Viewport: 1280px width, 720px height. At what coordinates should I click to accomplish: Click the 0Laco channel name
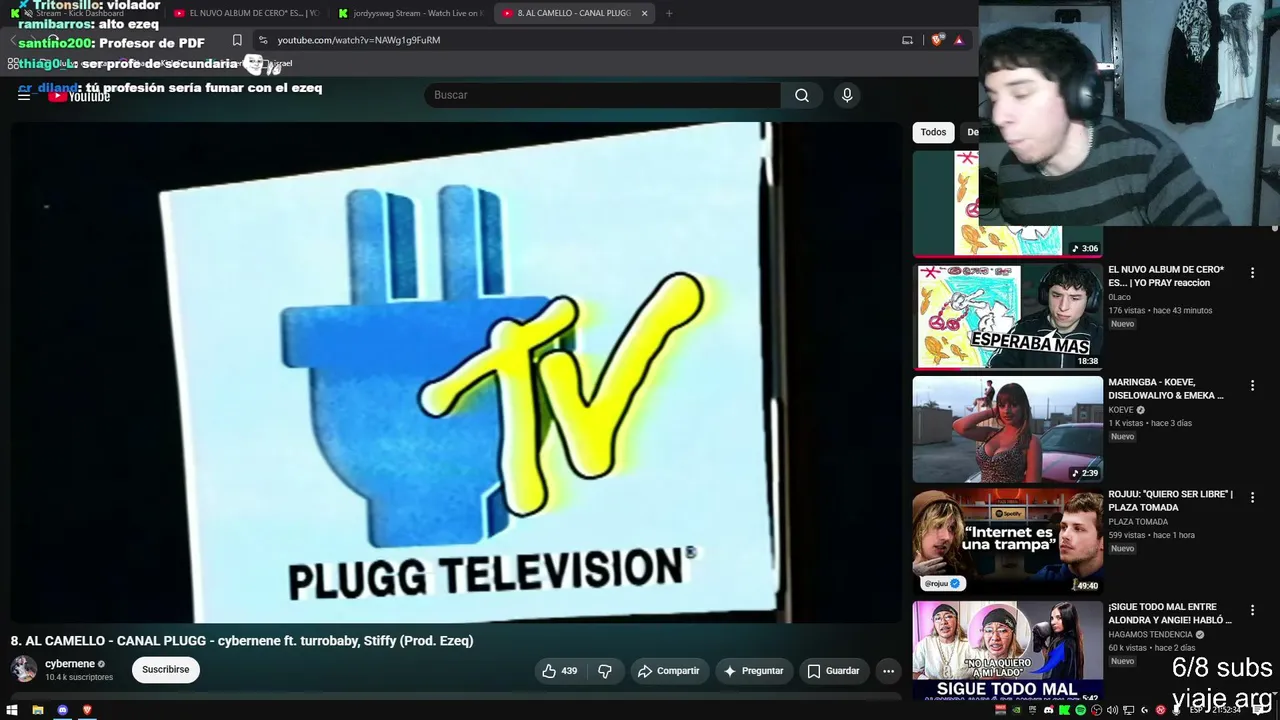click(x=1119, y=297)
